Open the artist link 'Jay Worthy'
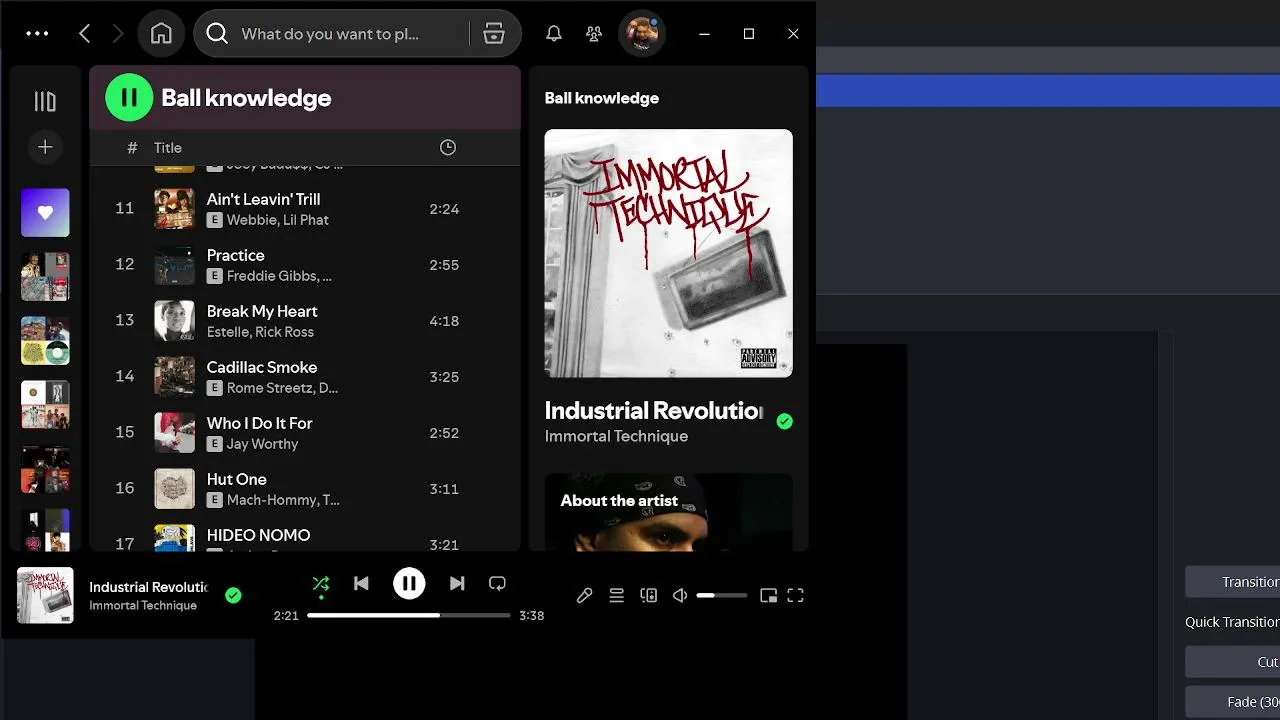Image resolution: width=1280 pixels, height=720 pixels. pos(262,444)
